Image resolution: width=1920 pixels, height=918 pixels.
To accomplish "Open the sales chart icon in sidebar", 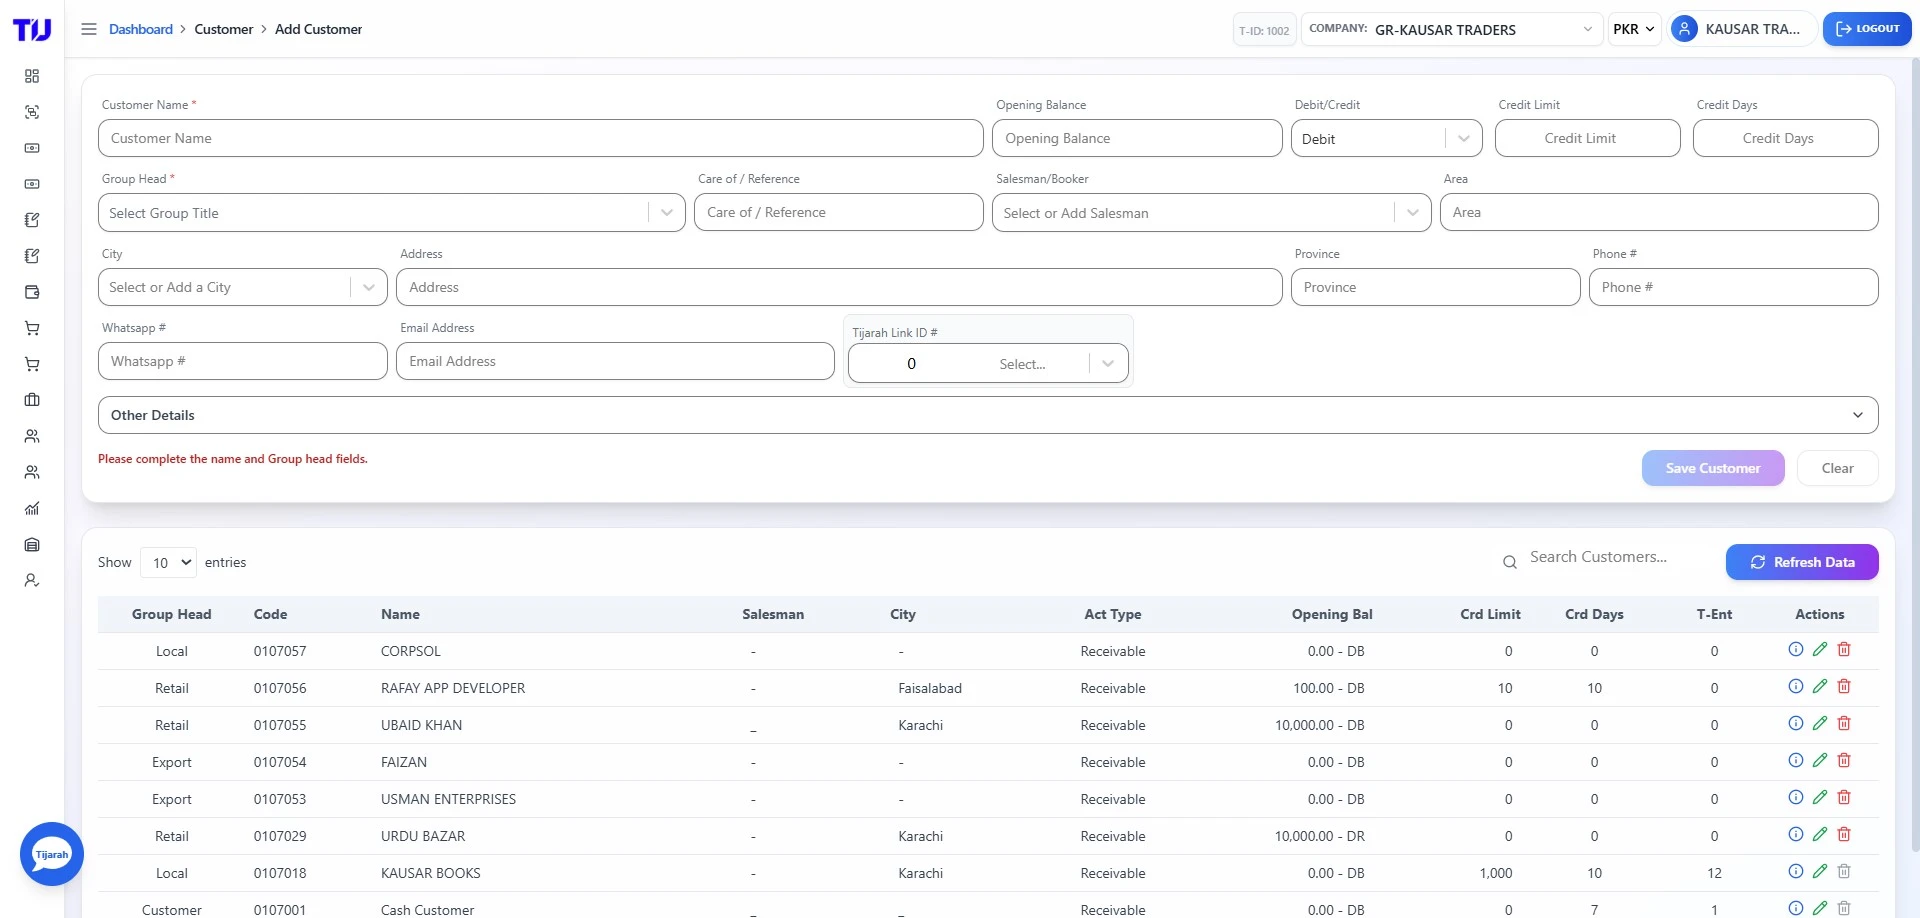I will pyautogui.click(x=32, y=509).
